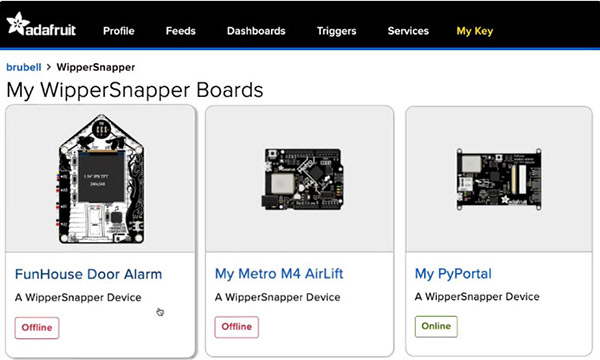Click the PyPortal Online status badge
Viewport: 600px width, 360px height.
coord(436,326)
